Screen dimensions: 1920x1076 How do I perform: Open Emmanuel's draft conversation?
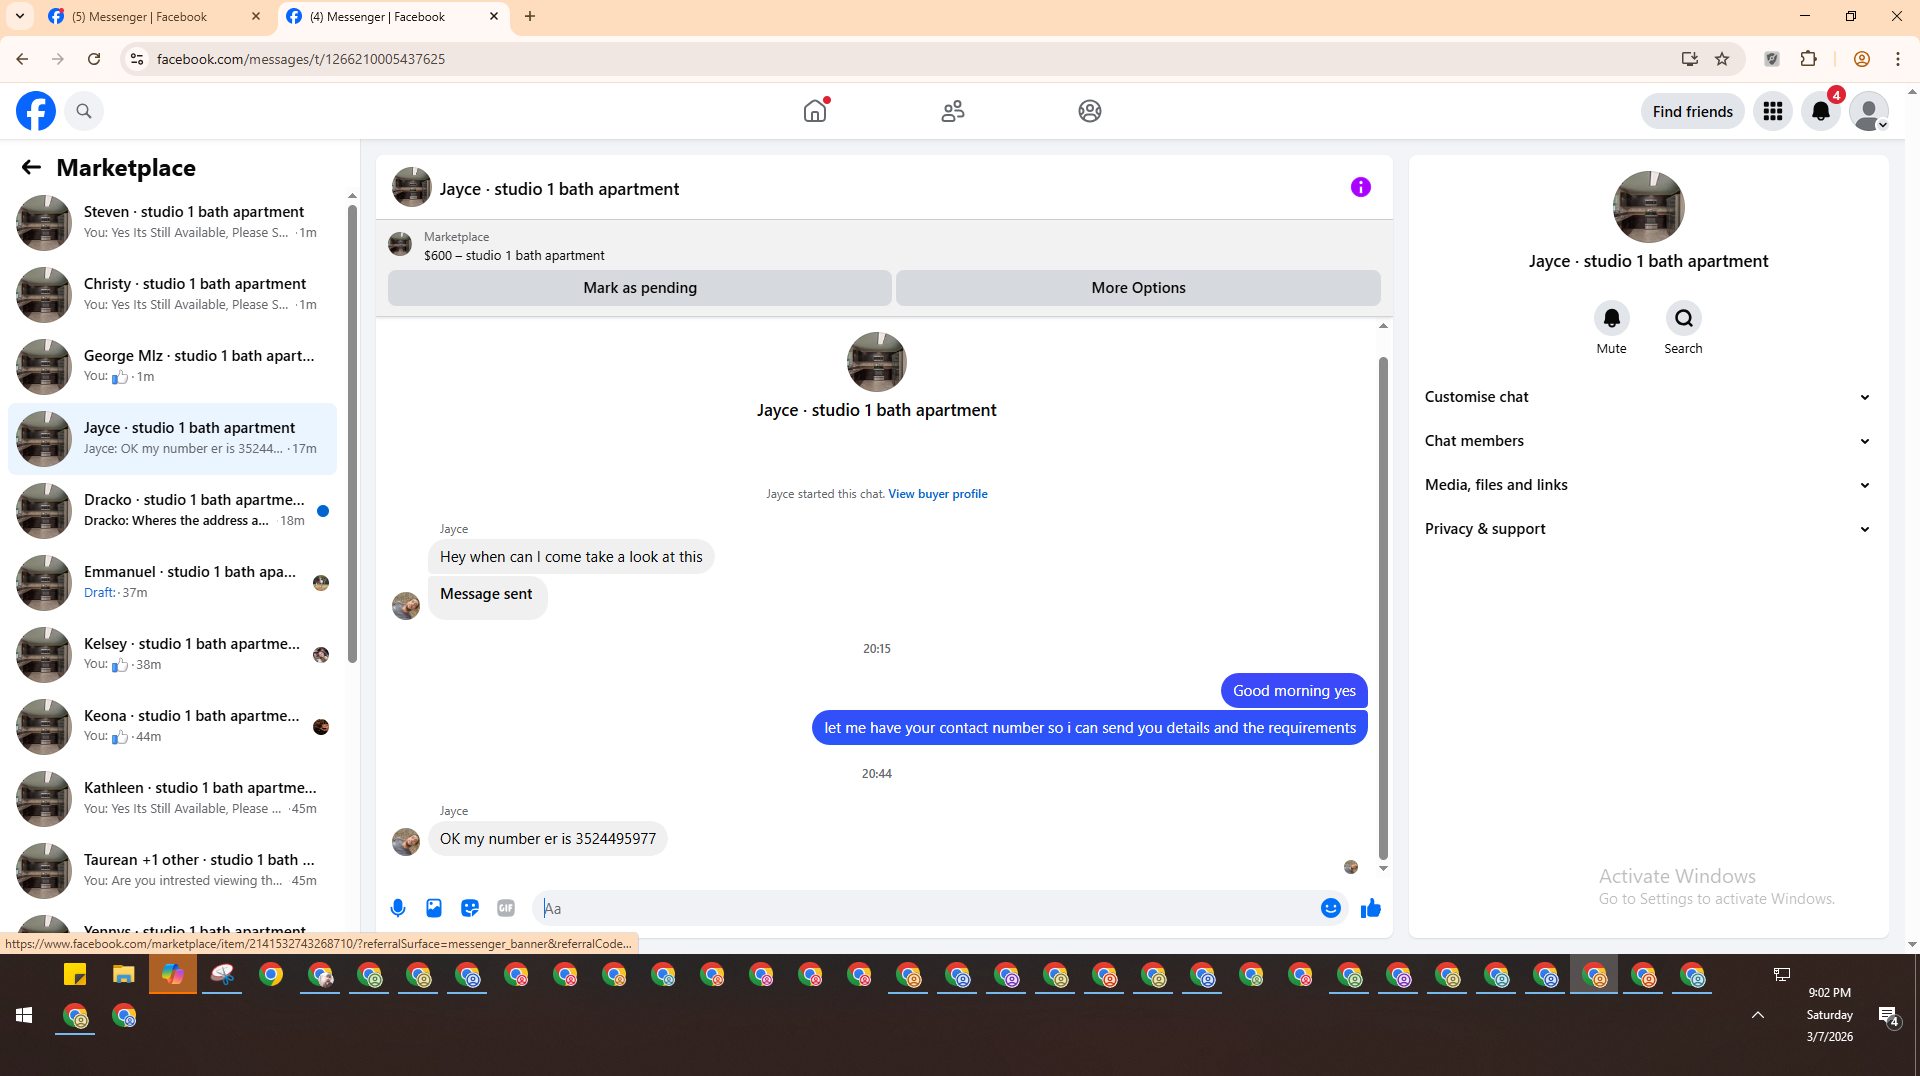coord(172,582)
